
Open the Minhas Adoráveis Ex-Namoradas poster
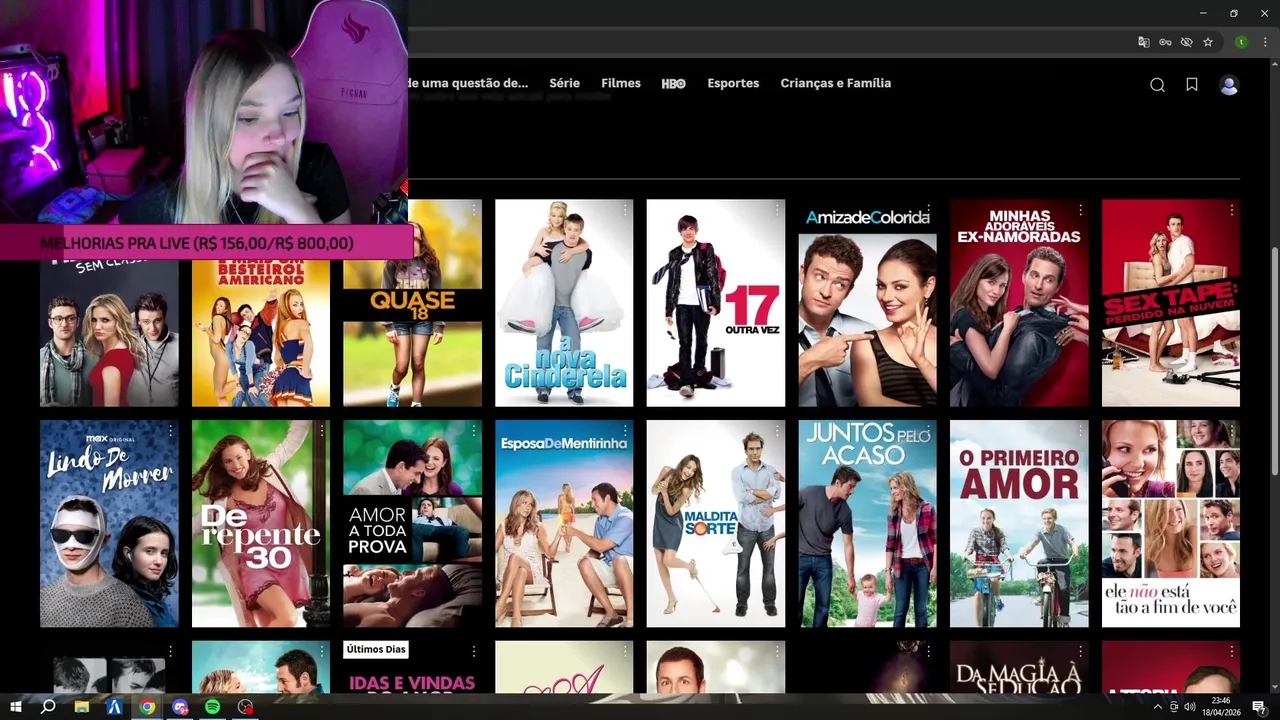tap(1019, 303)
